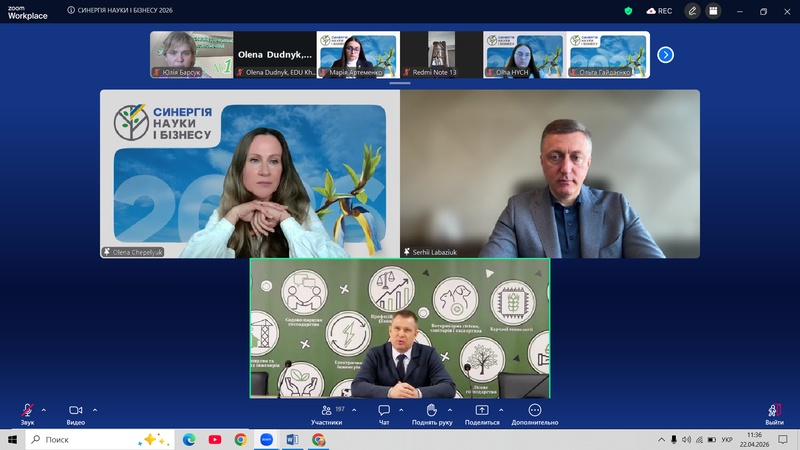The image size is (800, 450).
Task: Click the green encryption shield icon
Action: 629,11
